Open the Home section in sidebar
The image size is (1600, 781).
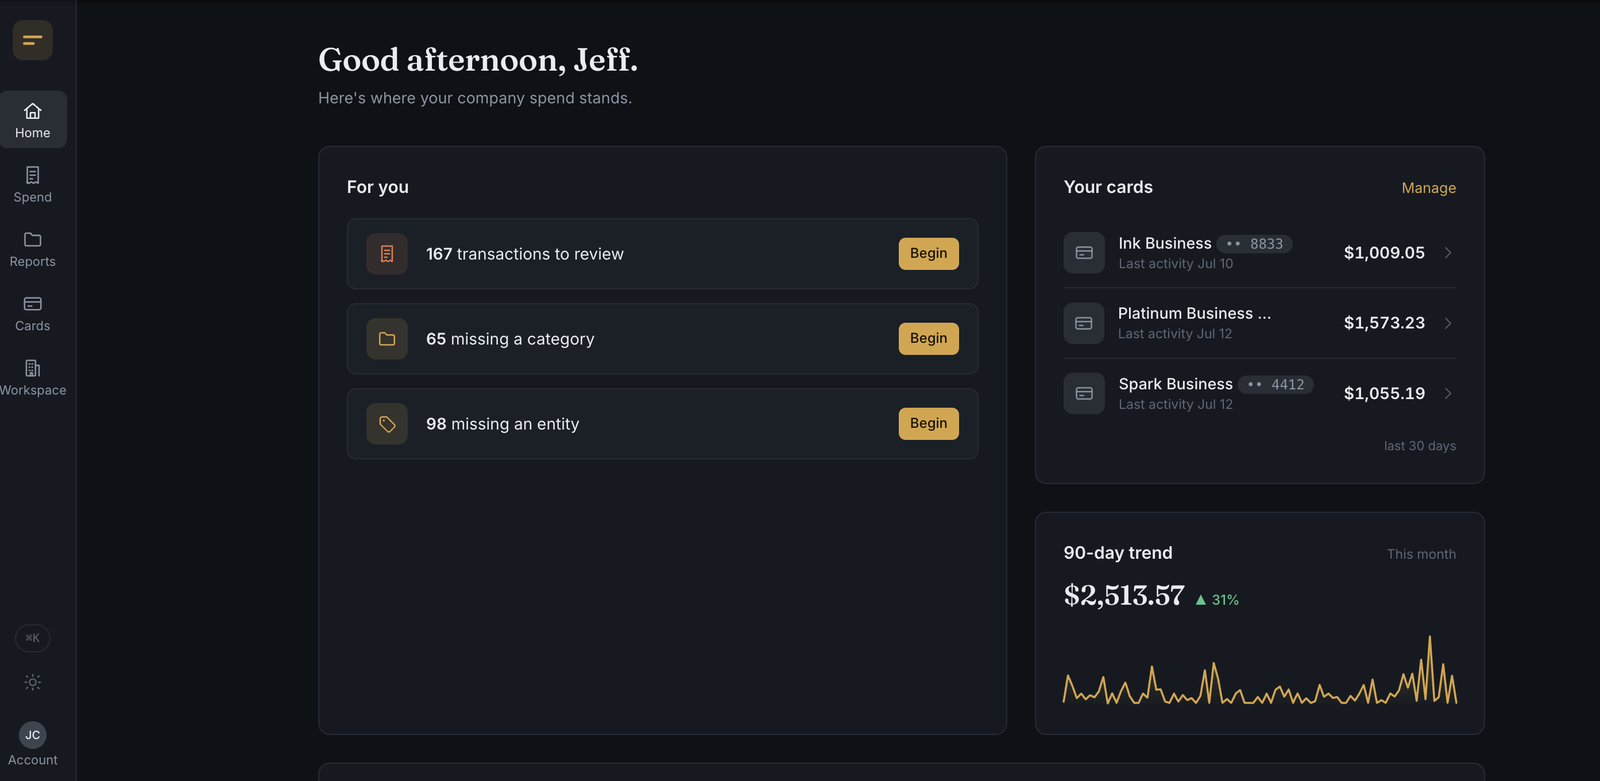click(x=33, y=120)
